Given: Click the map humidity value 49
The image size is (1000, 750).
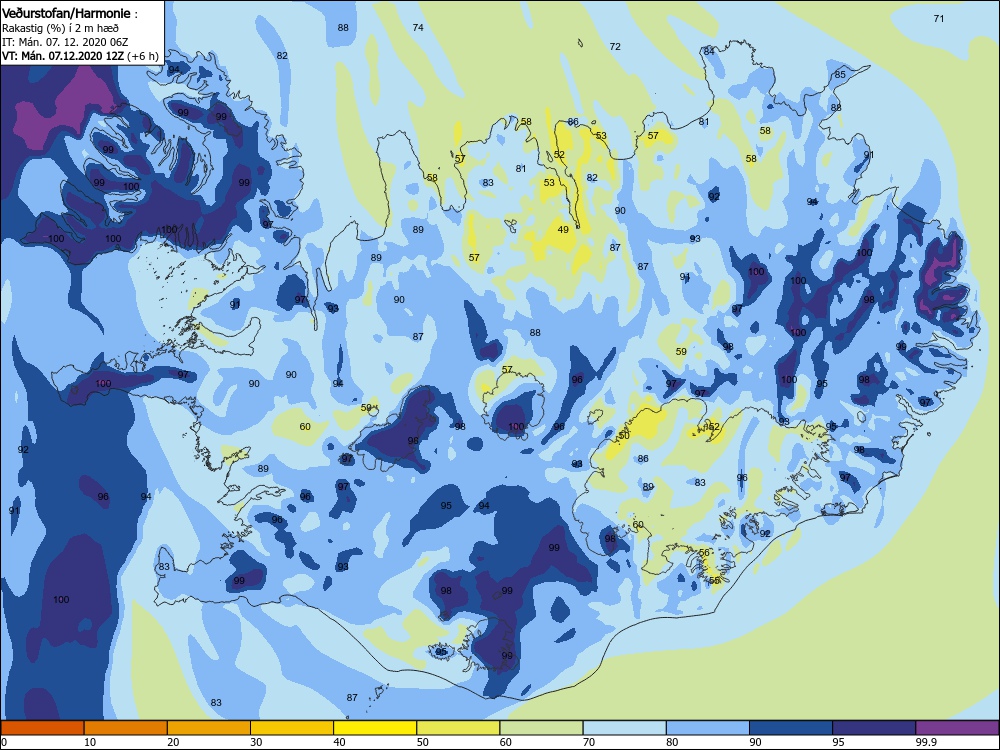Looking at the screenshot, I should [x=563, y=230].
